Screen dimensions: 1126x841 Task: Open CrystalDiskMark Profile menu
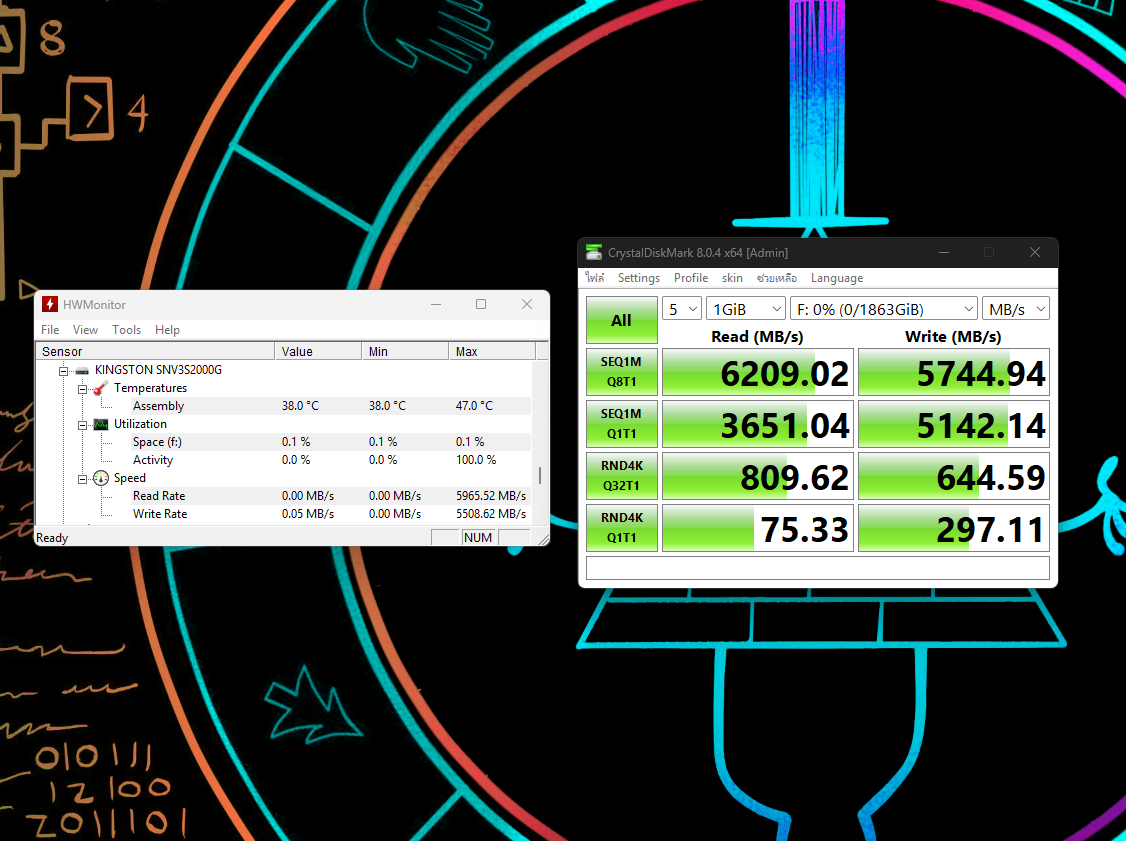[691, 278]
